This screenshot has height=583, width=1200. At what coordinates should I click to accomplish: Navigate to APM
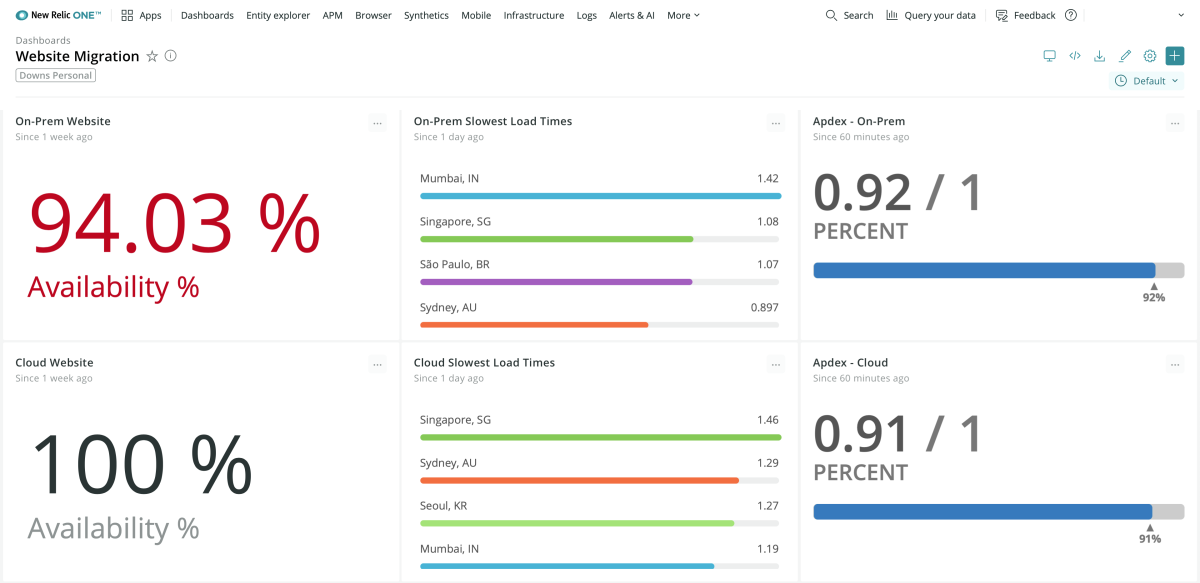coord(333,15)
